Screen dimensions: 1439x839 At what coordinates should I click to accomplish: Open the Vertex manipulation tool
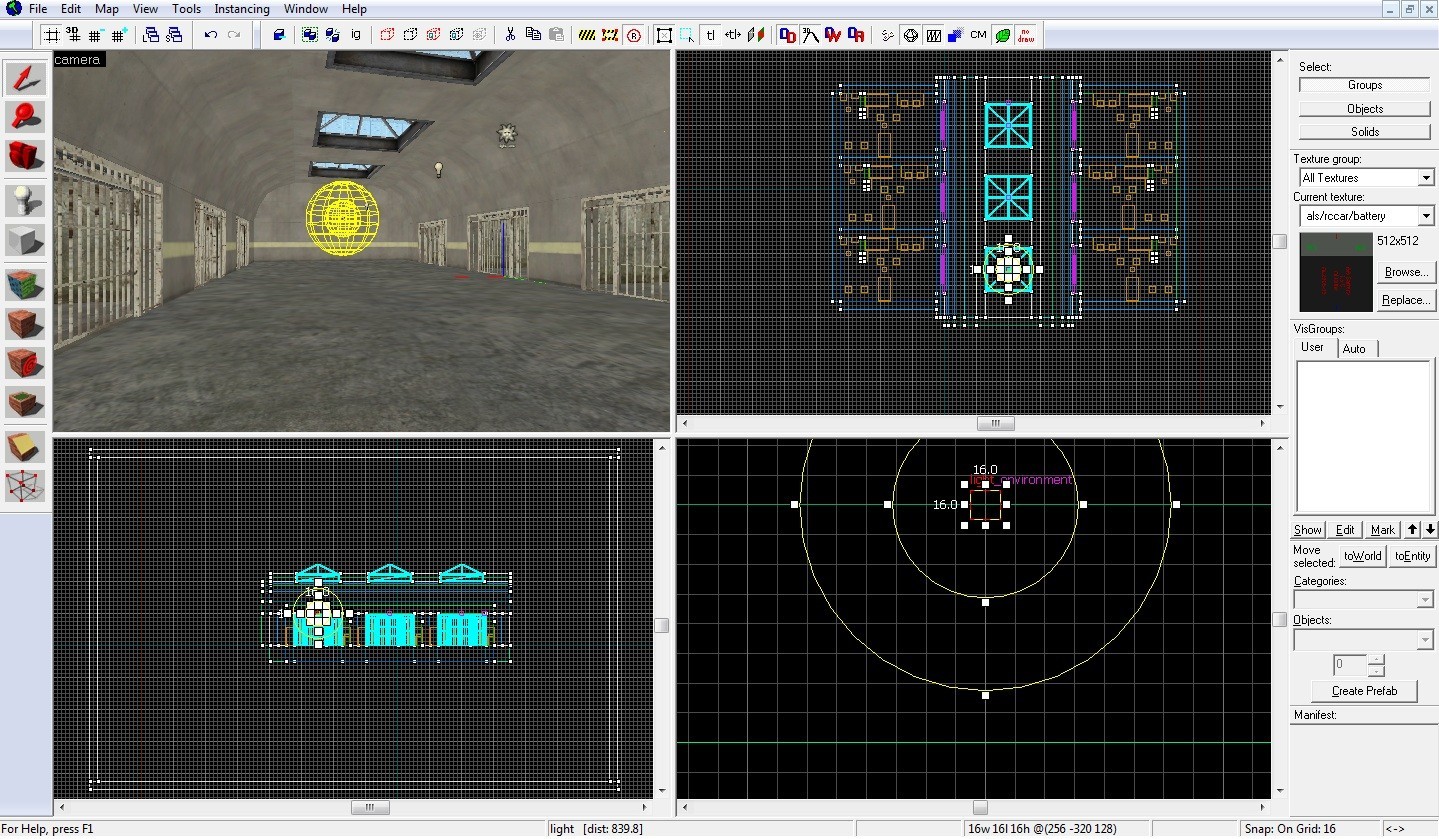(x=26, y=485)
